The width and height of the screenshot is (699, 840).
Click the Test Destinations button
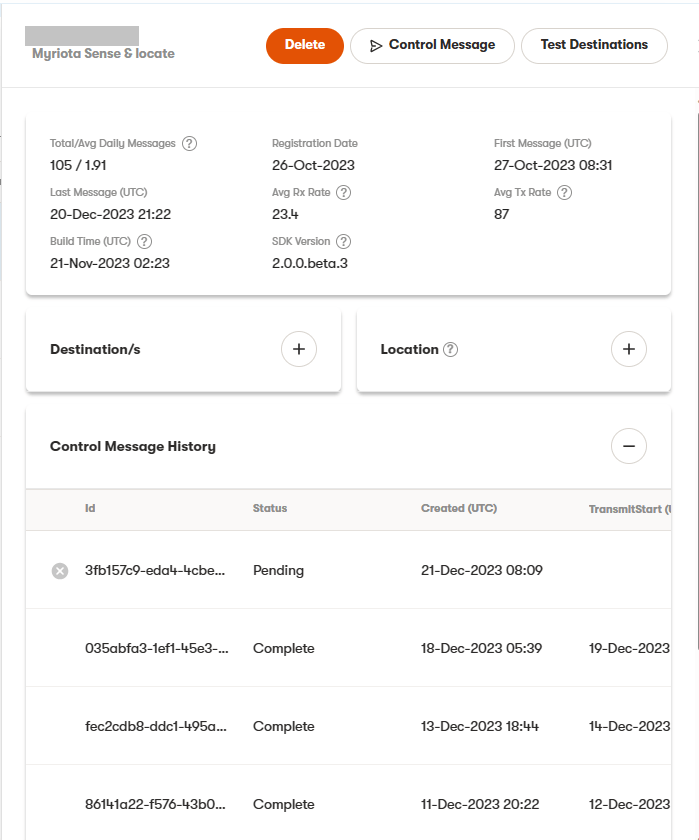tap(594, 45)
